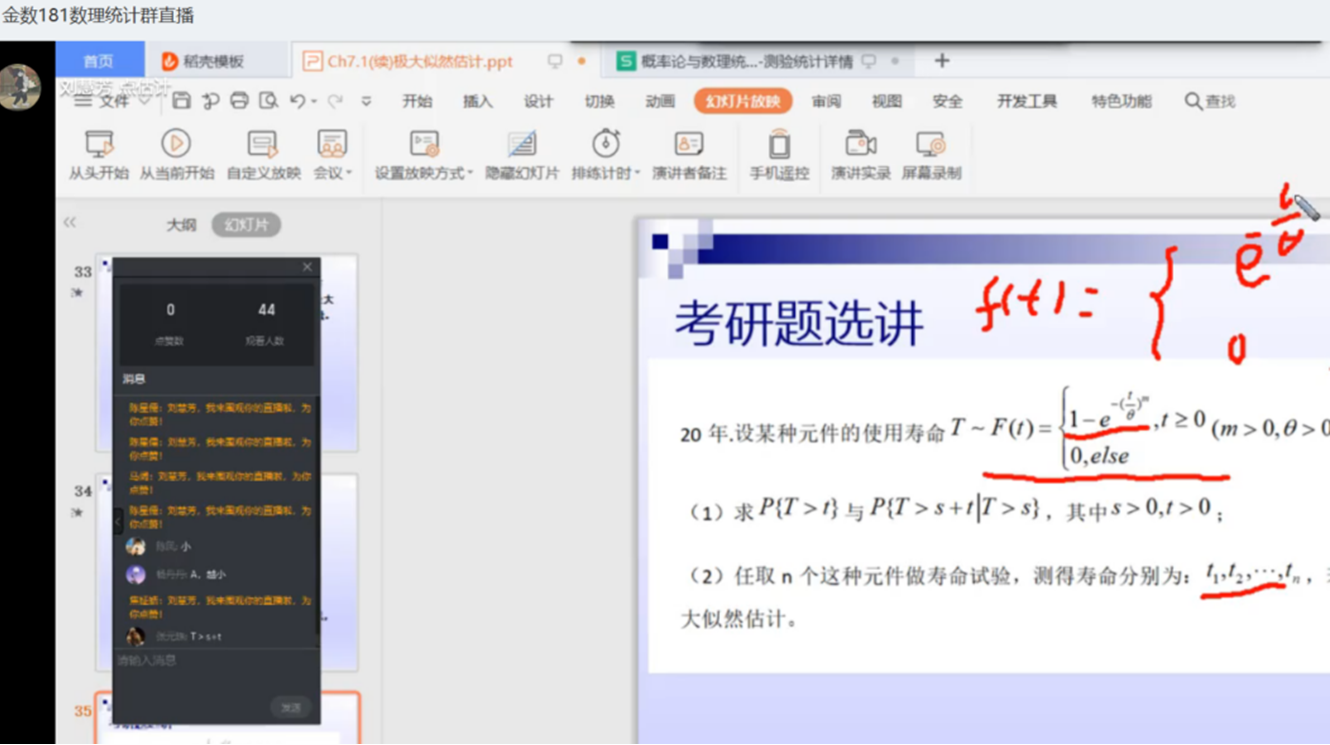This screenshot has width=1330, height=745.
Task: Expand 排练计时 dropdown arrow
Action: click(637, 173)
